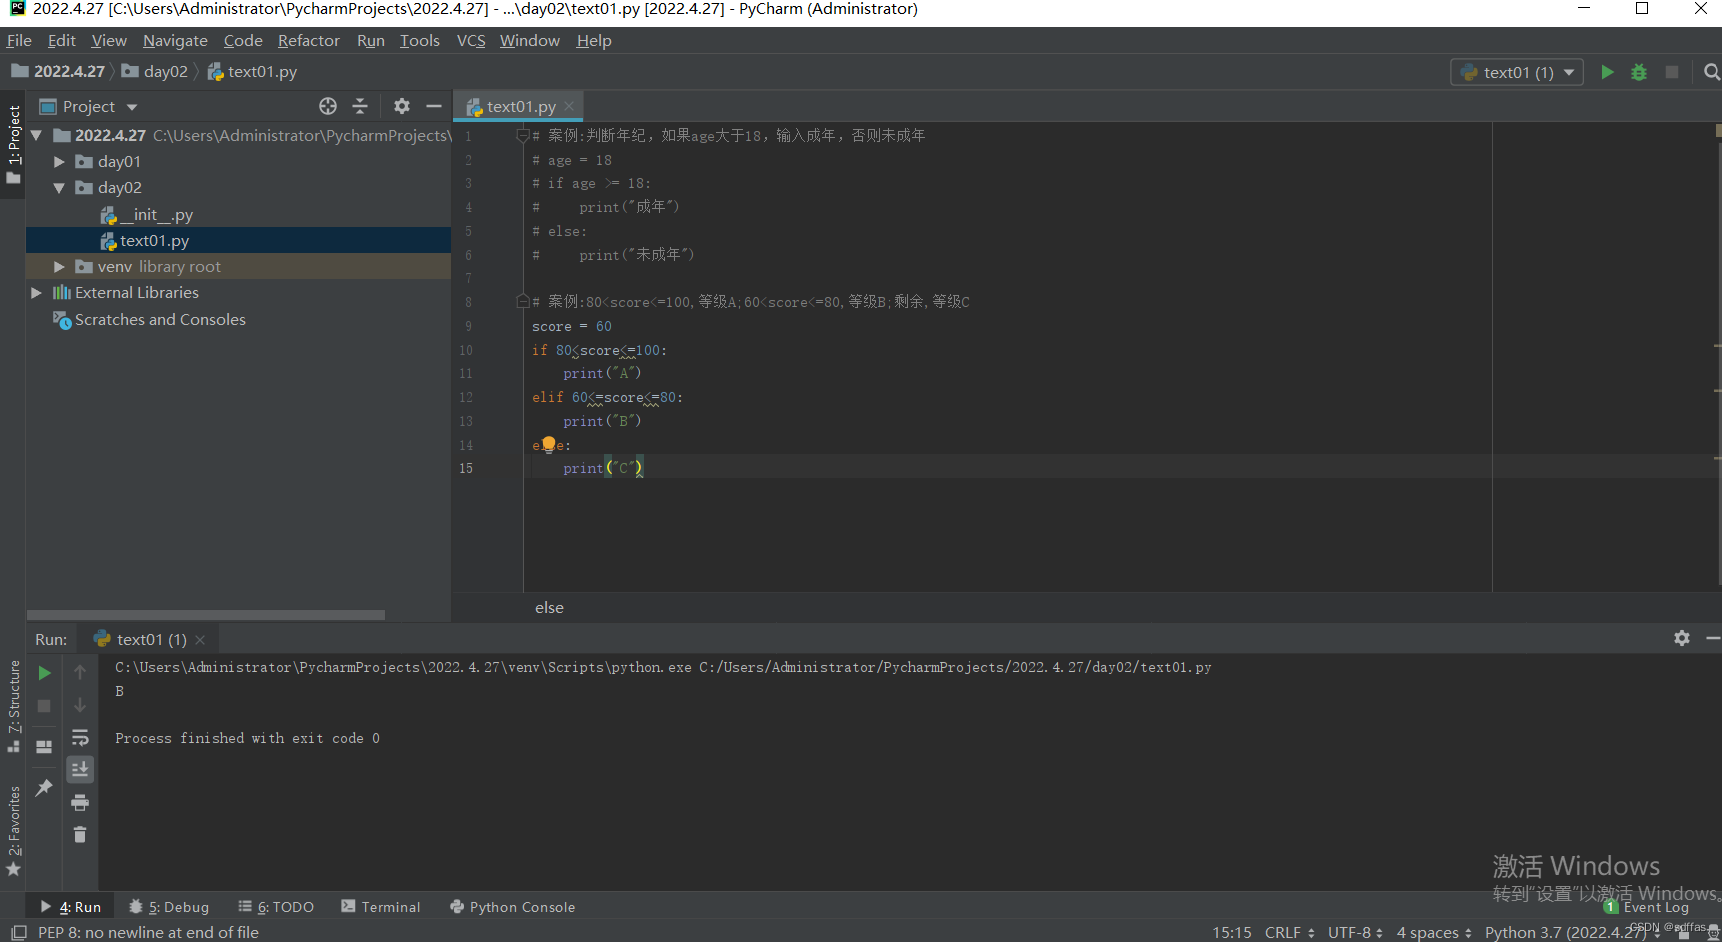Screen dimensions: 1722x942
Task: Open the Terminal tool window
Action: tap(381, 907)
